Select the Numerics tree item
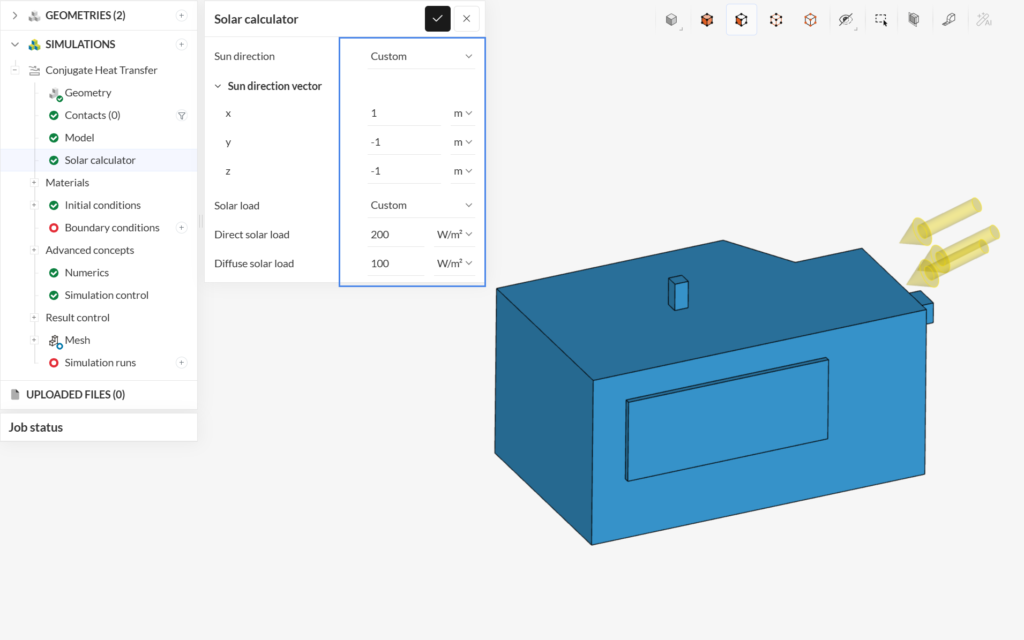Image resolution: width=1024 pixels, height=640 pixels. click(86, 273)
